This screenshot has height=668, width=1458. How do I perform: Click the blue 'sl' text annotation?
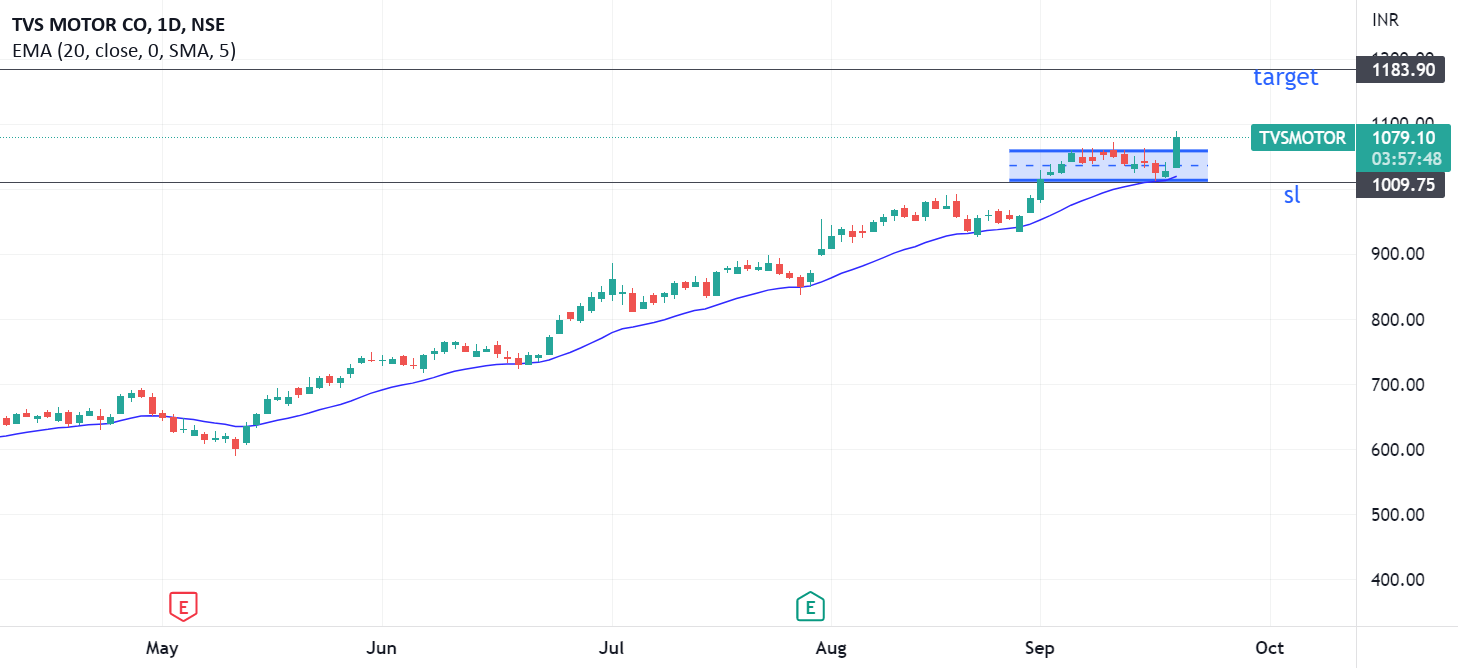tap(1292, 195)
